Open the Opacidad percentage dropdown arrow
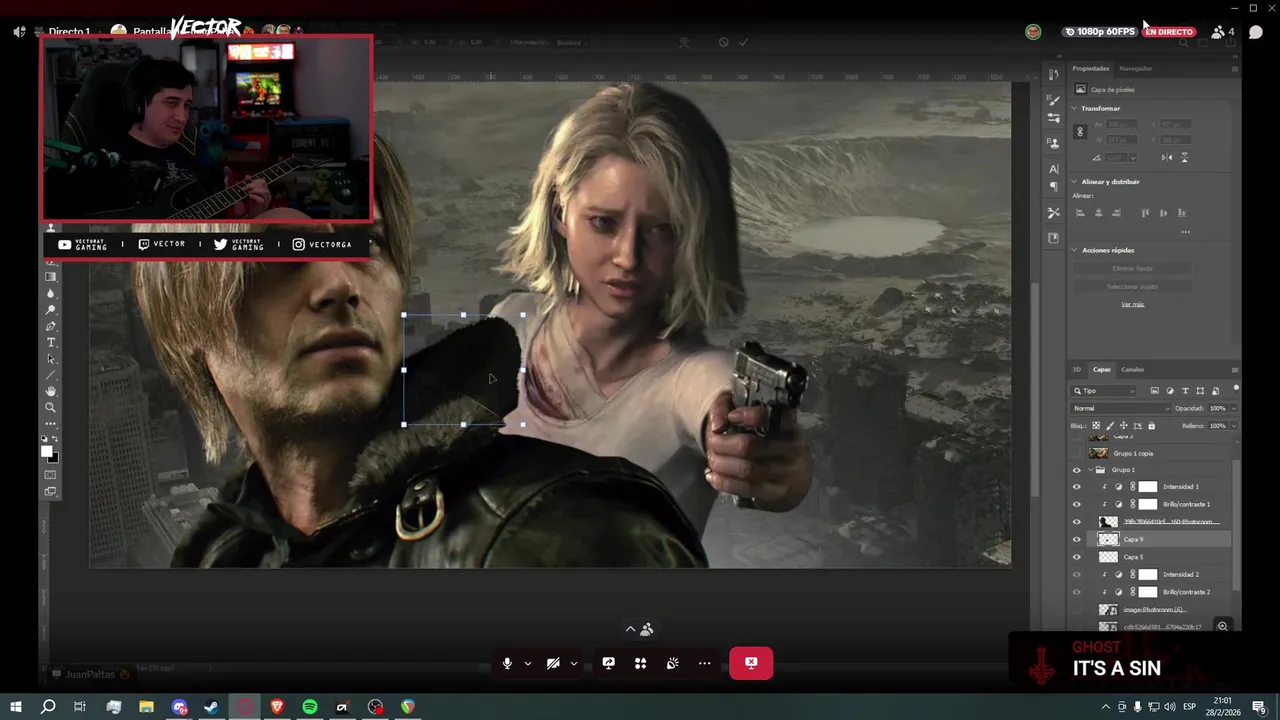The image size is (1280, 720). tap(1233, 408)
